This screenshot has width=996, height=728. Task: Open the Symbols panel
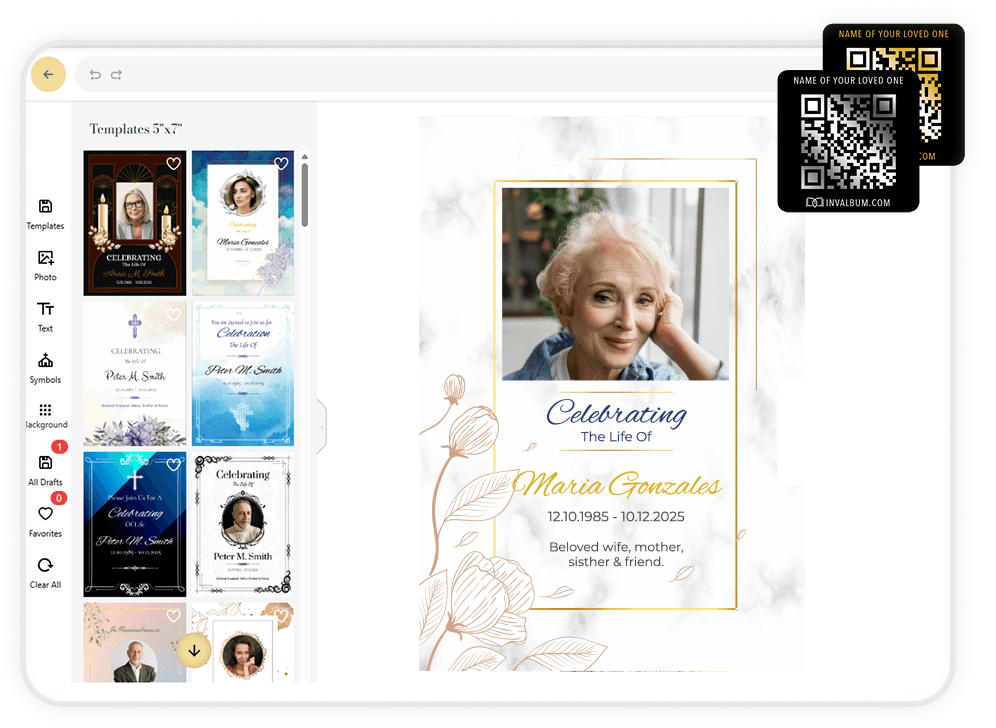tap(45, 367)
